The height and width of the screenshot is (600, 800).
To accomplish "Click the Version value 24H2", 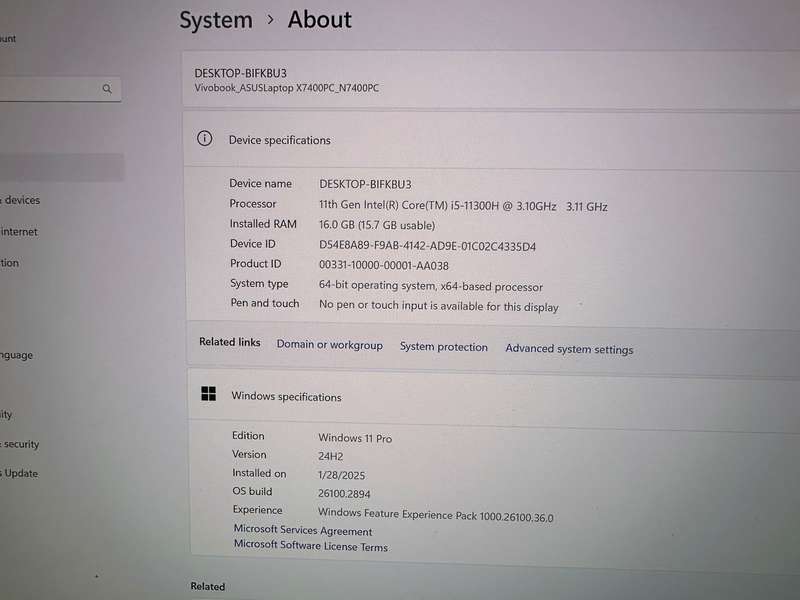I will click(331, 456).
